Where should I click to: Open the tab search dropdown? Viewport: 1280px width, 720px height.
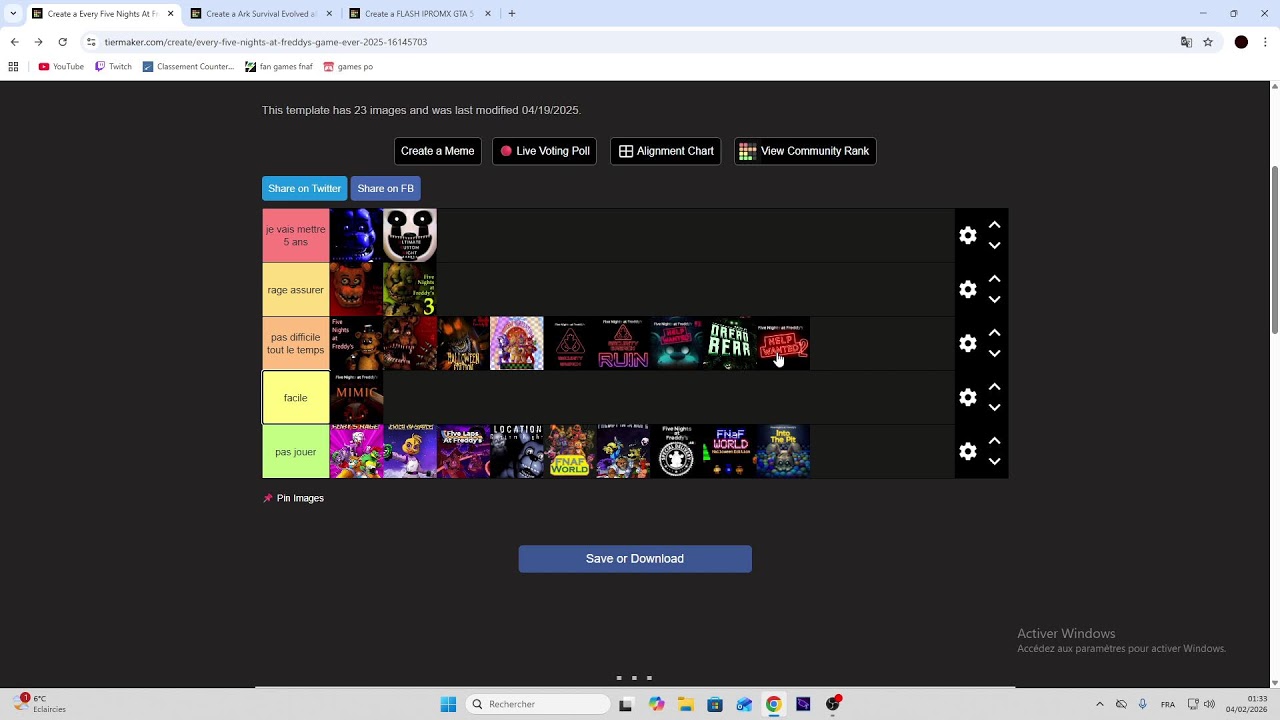[13, 14]
